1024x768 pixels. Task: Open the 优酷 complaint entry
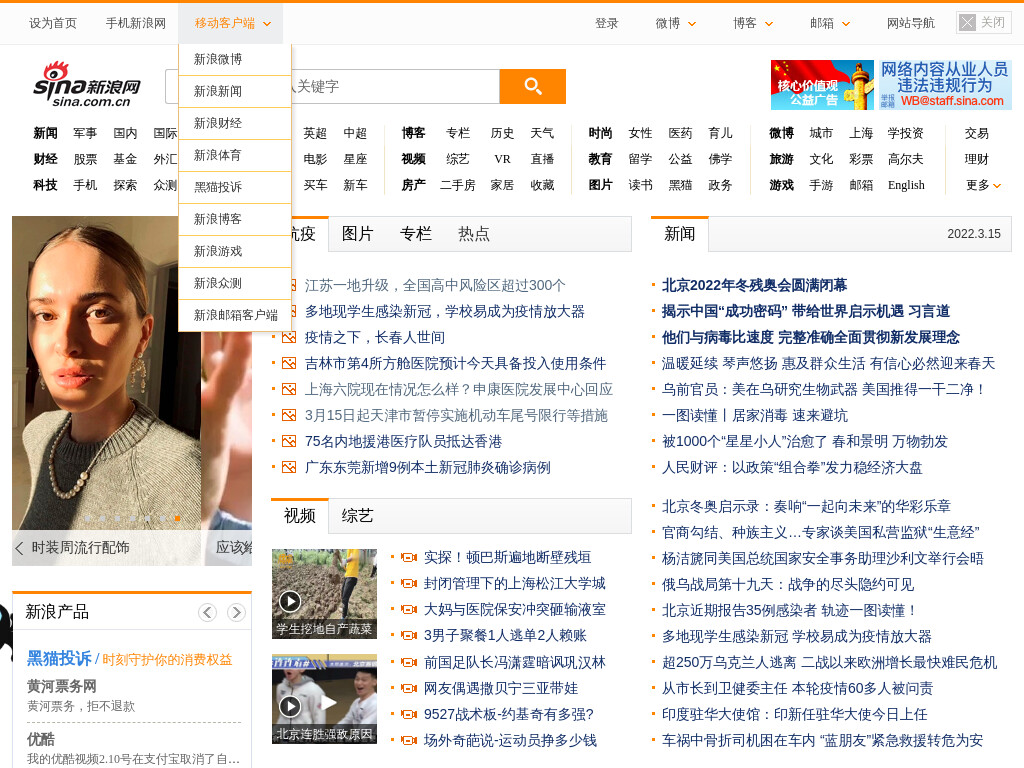click(40, 739)
